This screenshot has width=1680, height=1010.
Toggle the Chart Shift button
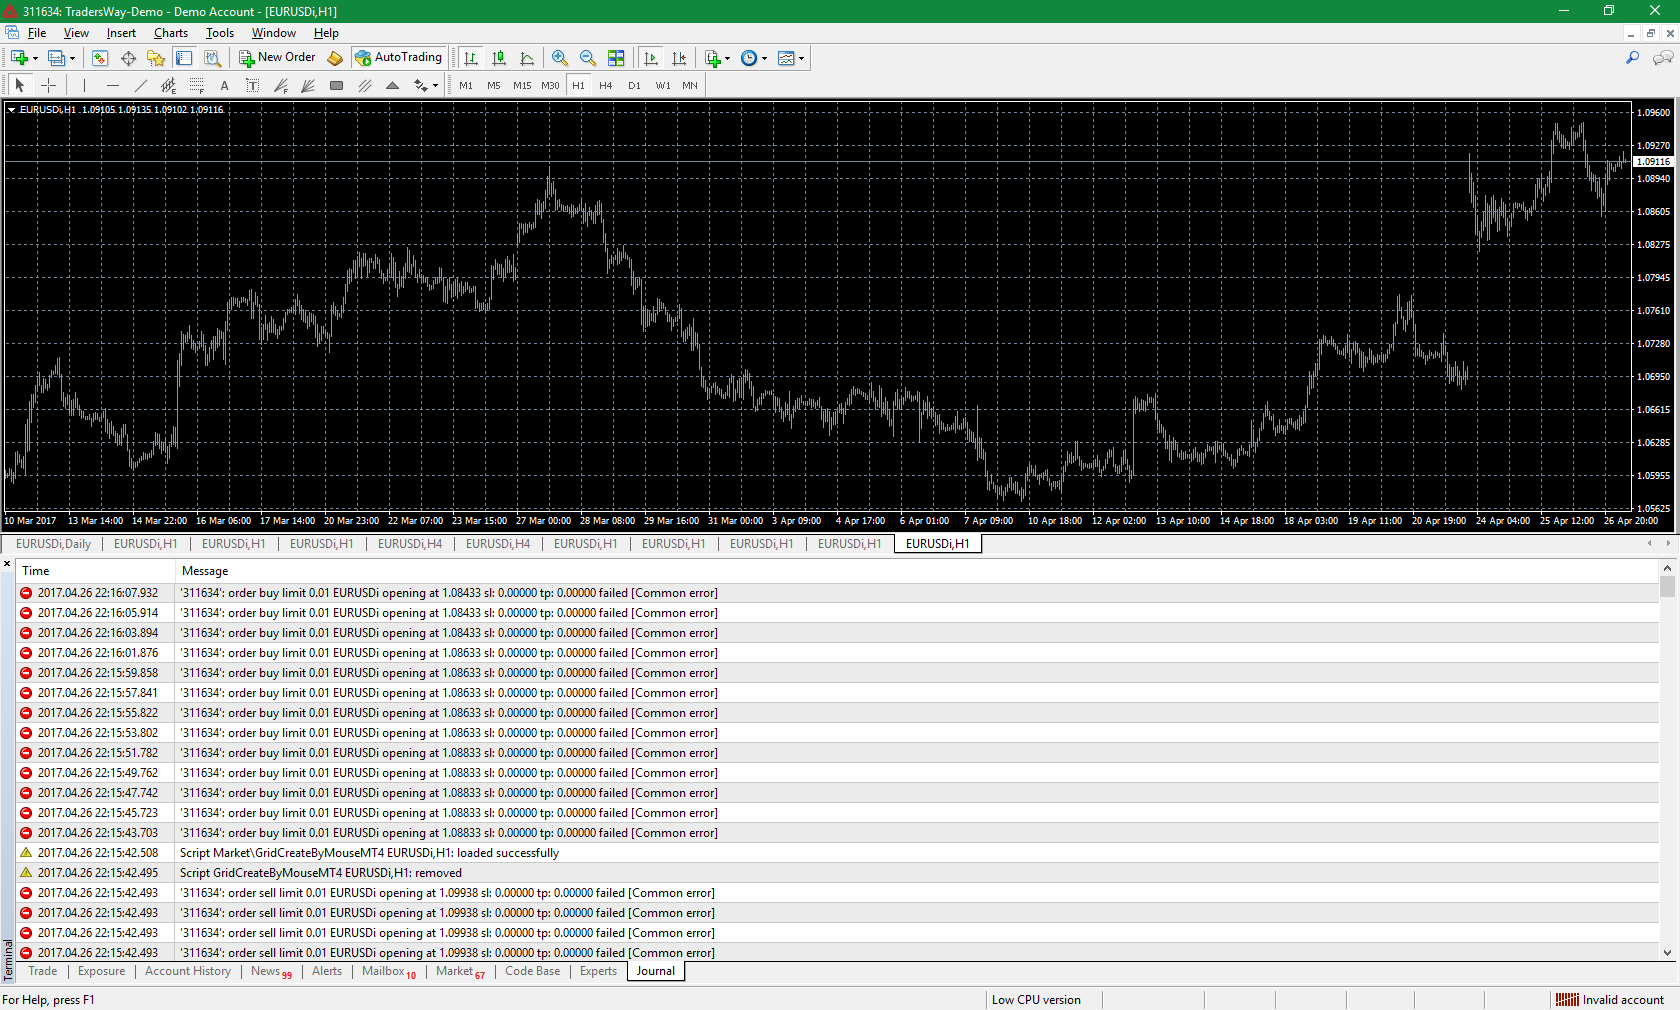679,58
